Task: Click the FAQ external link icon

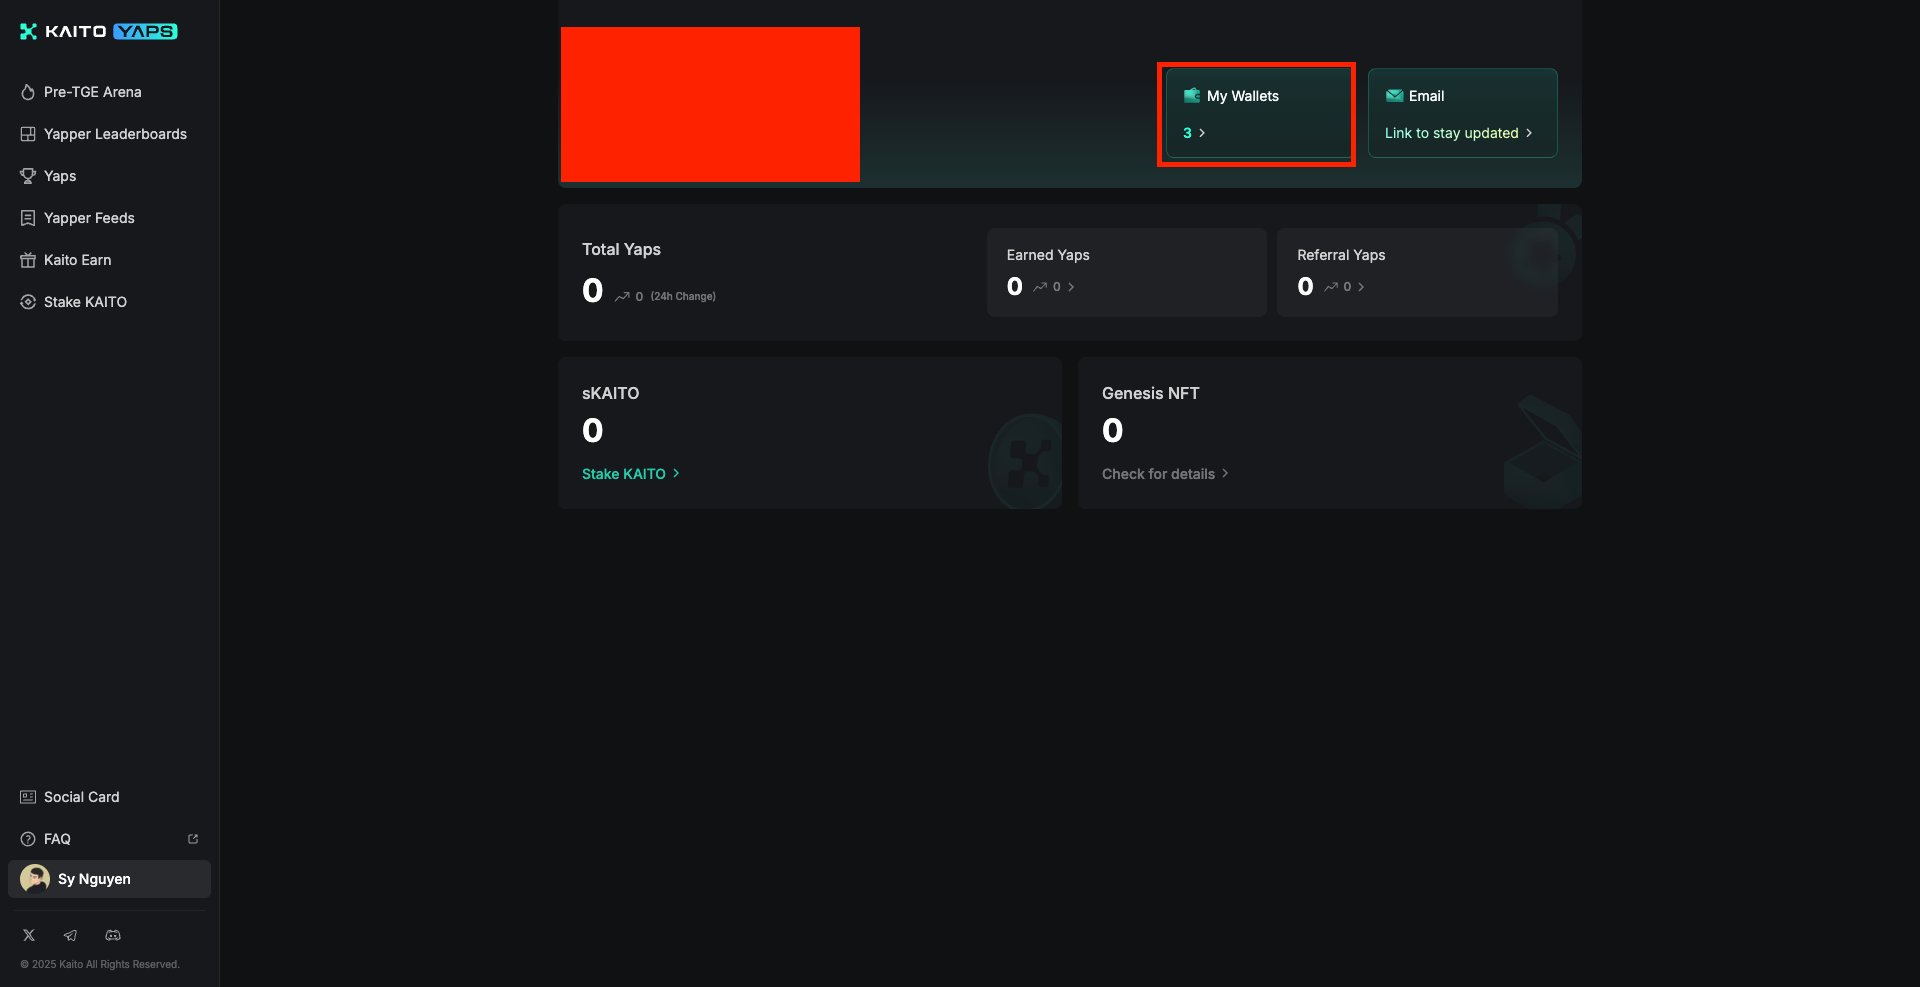Action: tap(193, 839)
